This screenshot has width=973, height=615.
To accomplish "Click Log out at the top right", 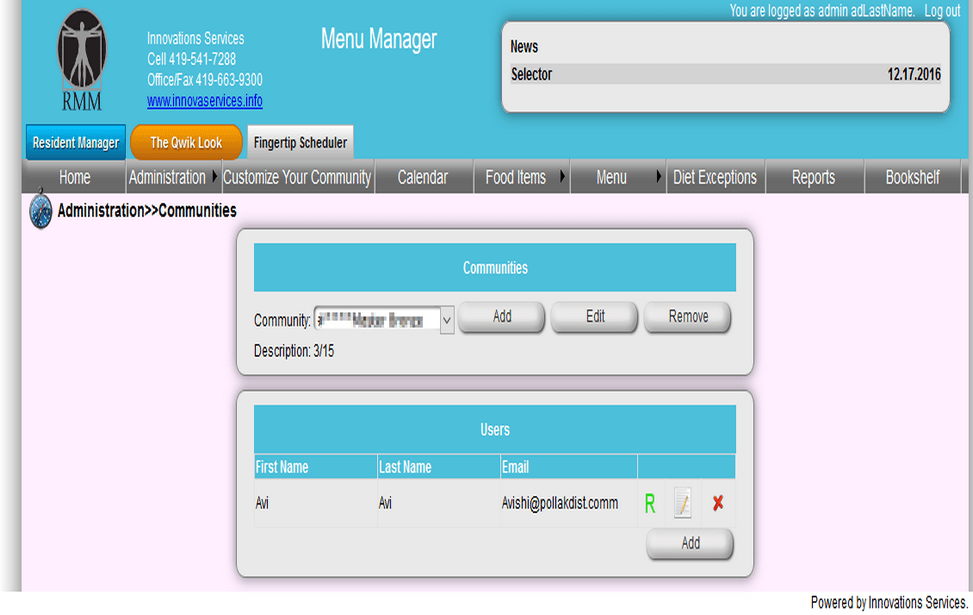I will point(941,10).
